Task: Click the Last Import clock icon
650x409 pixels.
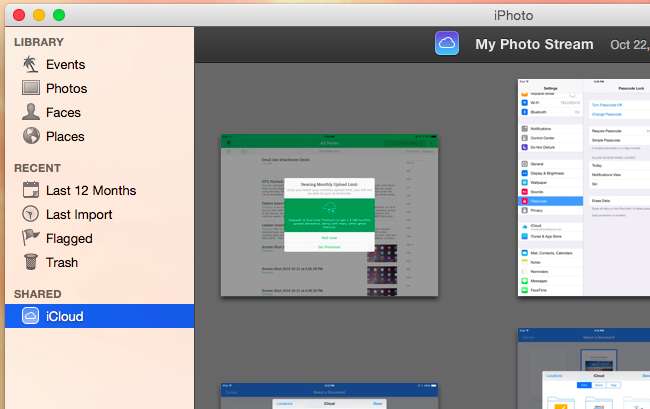Action: click(x=30, y=214)
